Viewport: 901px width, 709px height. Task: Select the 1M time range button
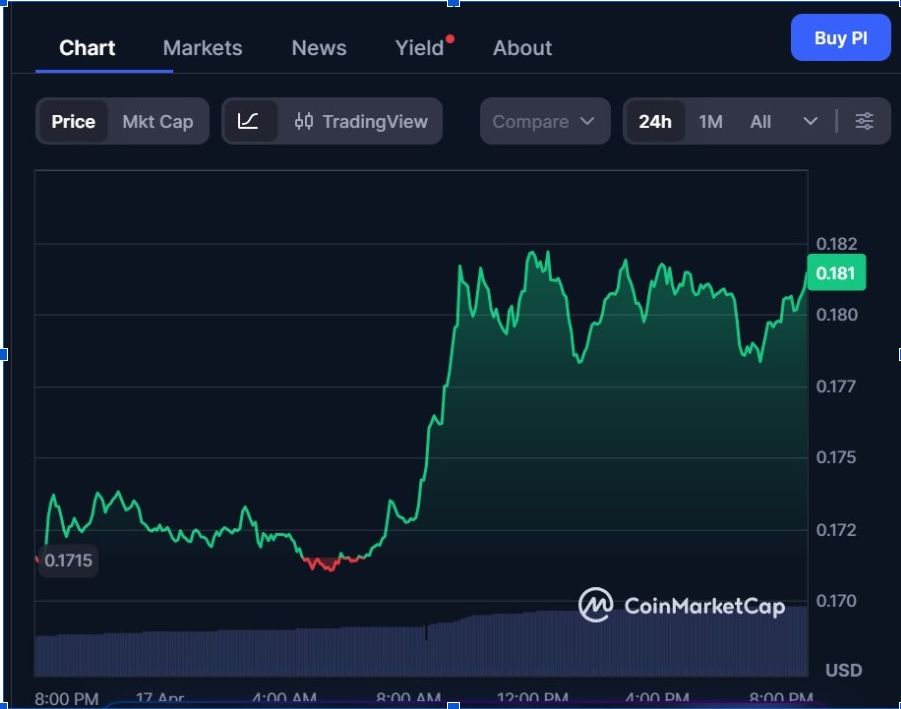(x=710, y=121)
